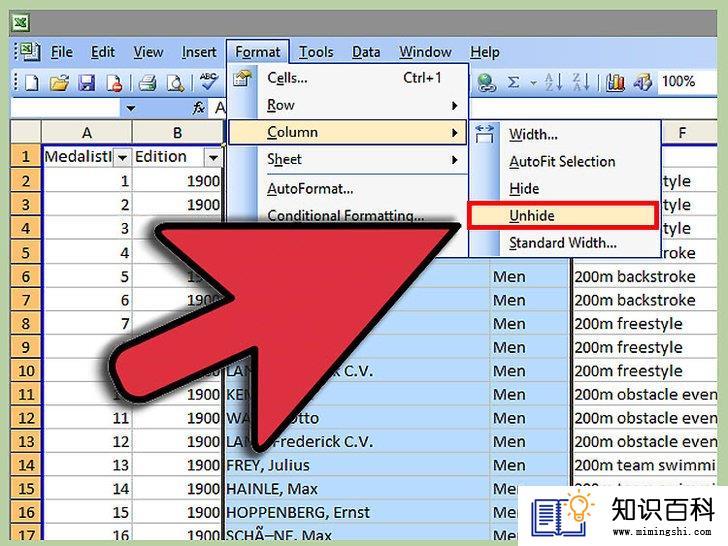Viewport: 728px width, 546px height.
Task: Click cell 'HOPPENBERG, Ernst'
Action: (357, 512)
